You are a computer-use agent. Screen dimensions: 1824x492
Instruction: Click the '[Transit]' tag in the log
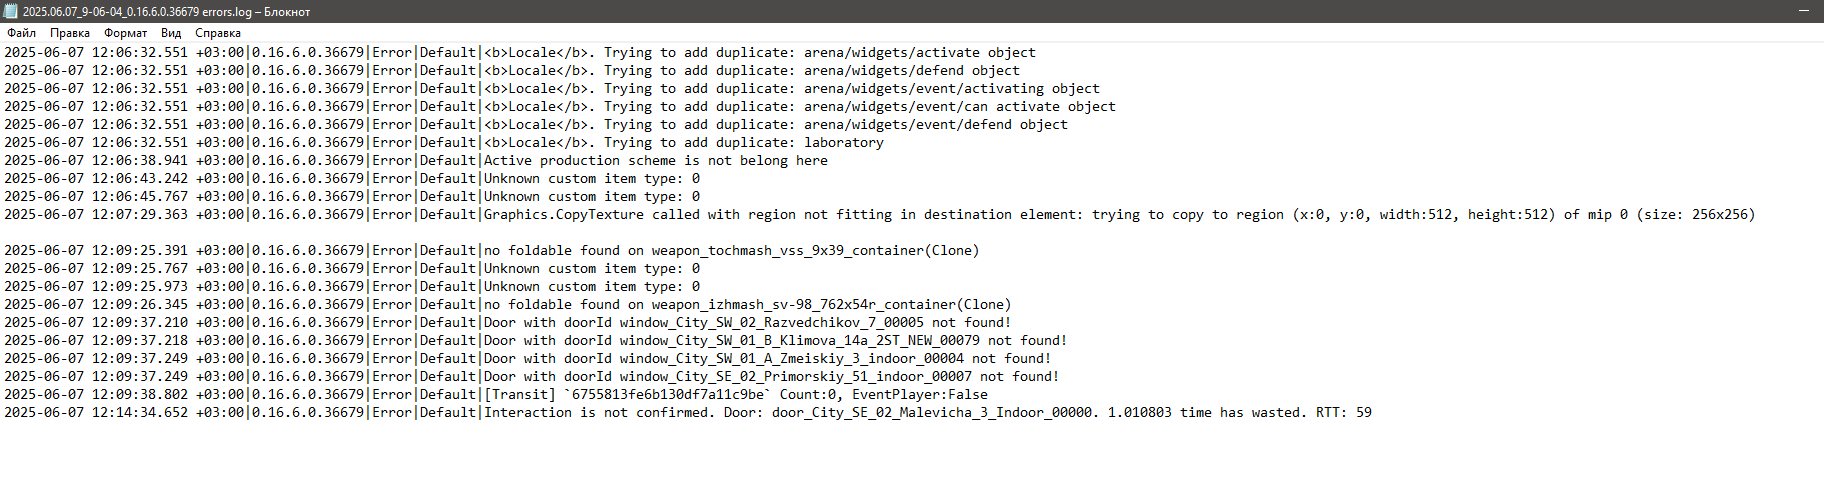pos(520,395)
